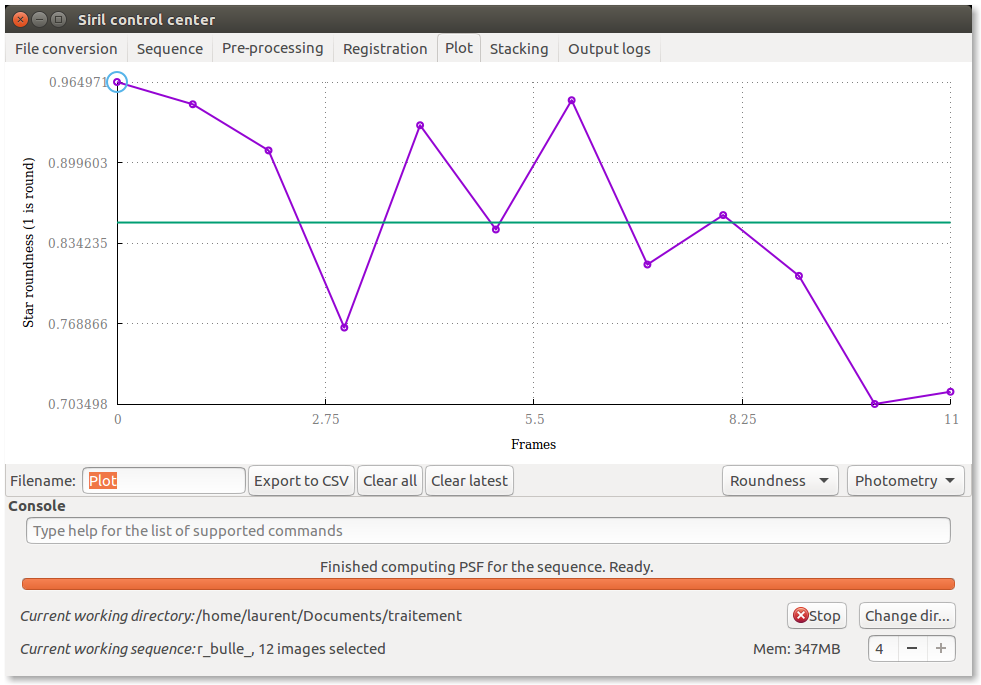This screenshot has height=685, width=981.
Task: Increase thread count with plus button
Action: tap(940, 648)
